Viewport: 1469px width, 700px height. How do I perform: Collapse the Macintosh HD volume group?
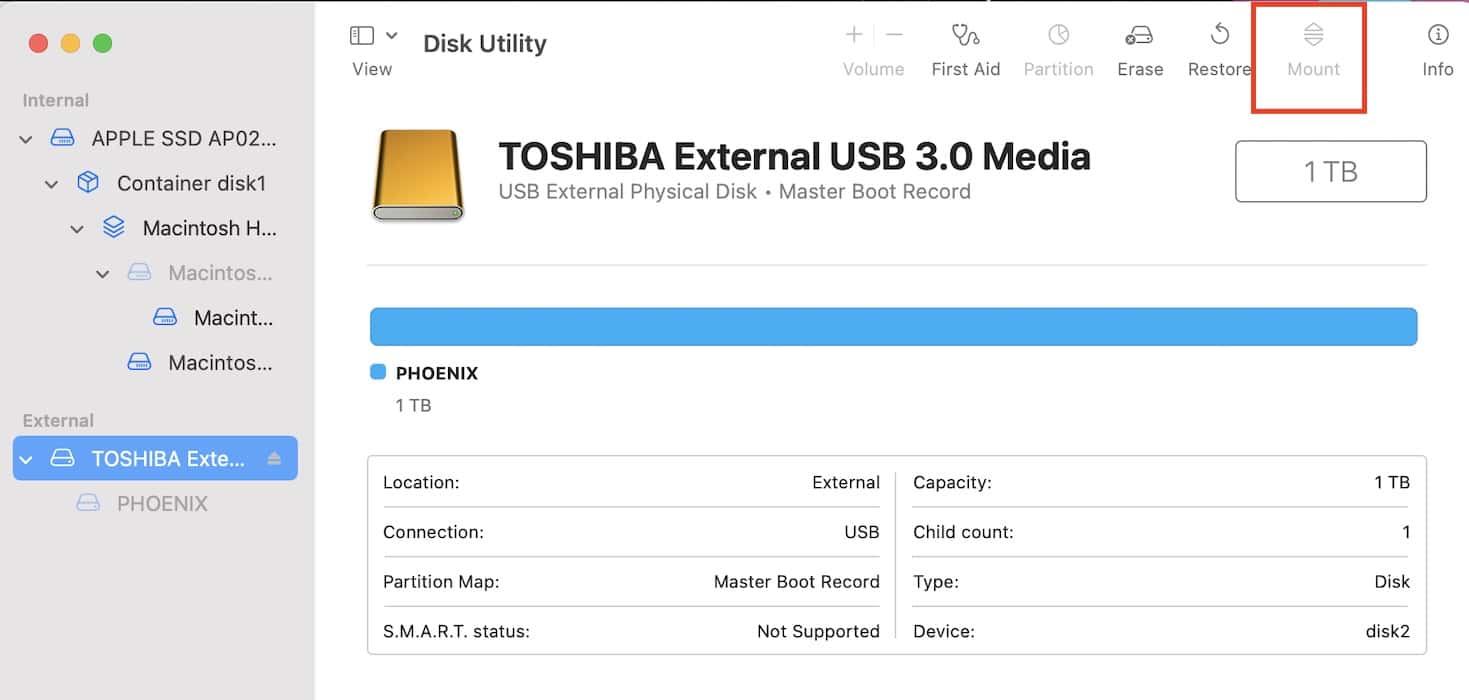coord(77,229)
